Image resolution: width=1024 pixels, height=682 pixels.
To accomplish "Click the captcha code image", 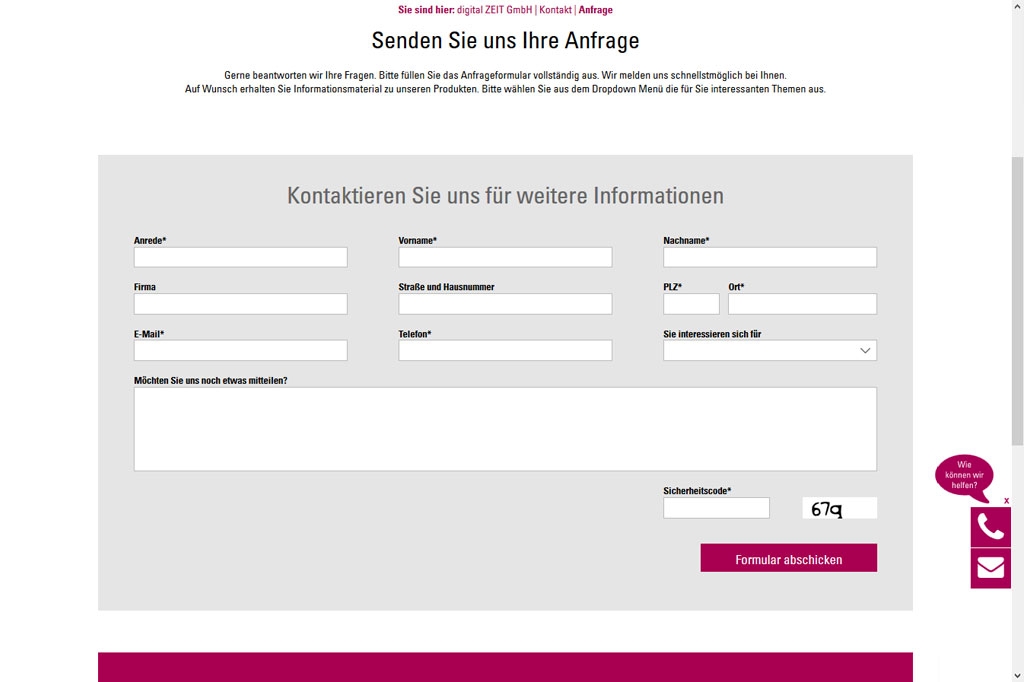I will point(839,508).
